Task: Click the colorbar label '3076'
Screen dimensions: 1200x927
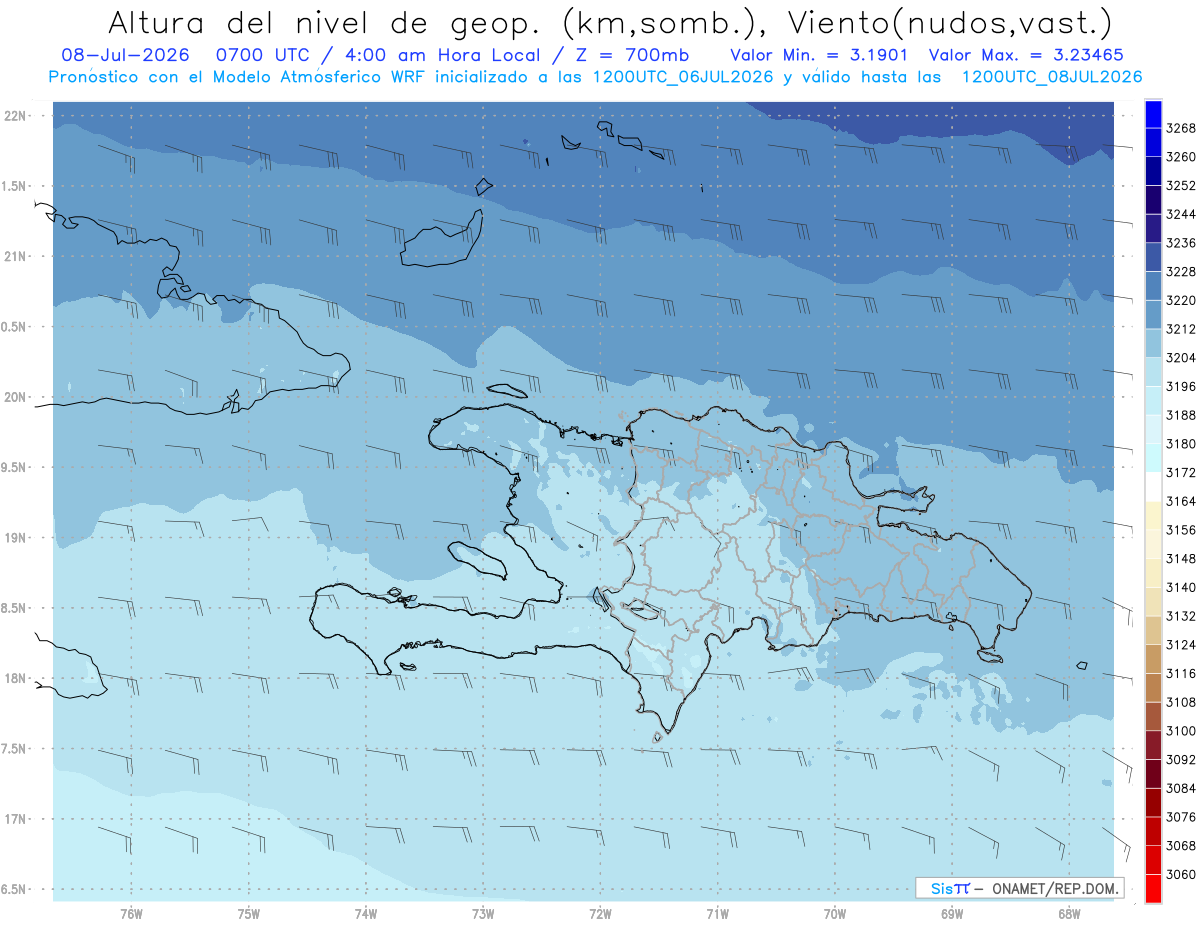Action: [1181, 817]
